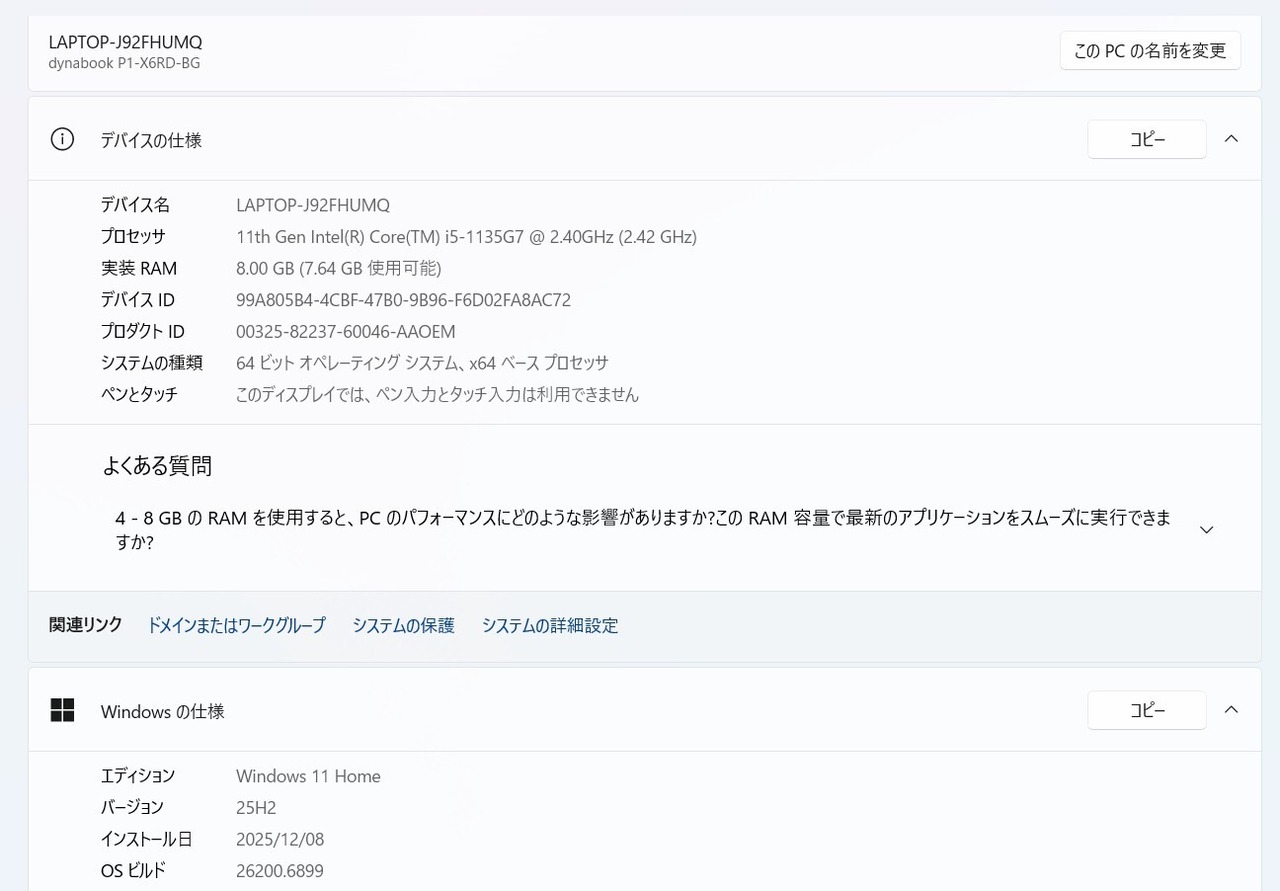Open the システムの保護 link
Image resolution: width=1280 pixels, height=891 pixels.
coord(403,625)
